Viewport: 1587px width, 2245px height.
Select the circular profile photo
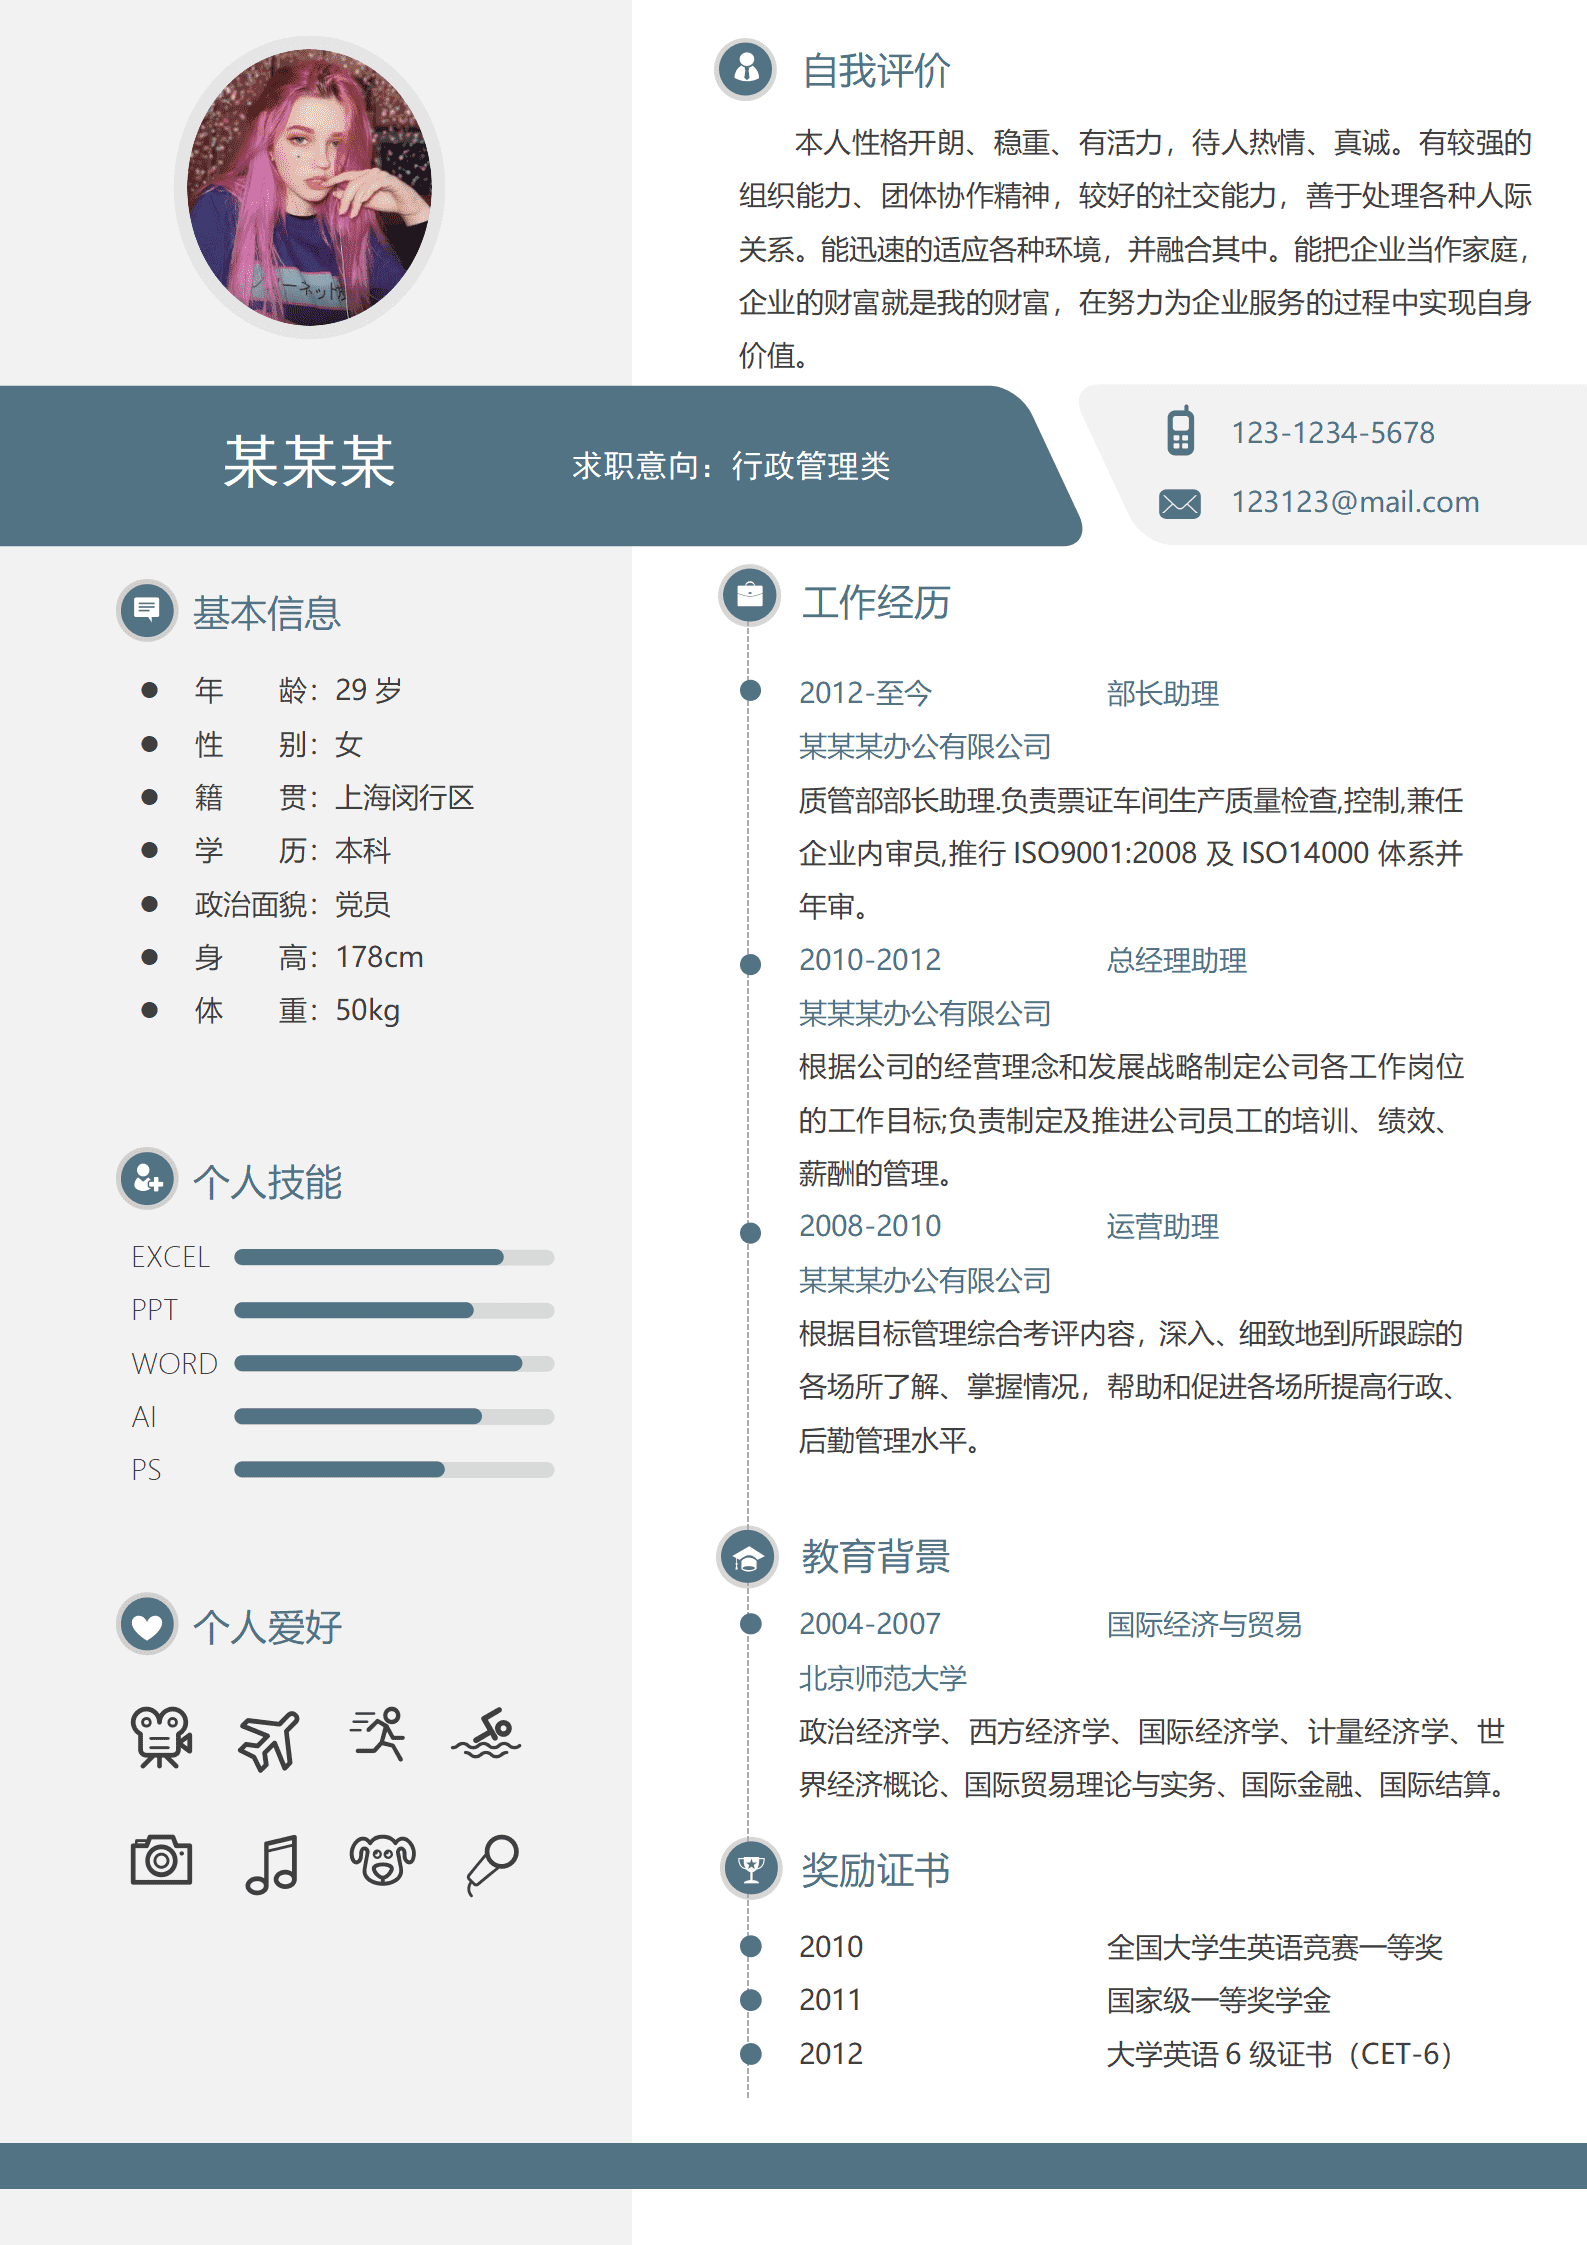coord(309,188)
